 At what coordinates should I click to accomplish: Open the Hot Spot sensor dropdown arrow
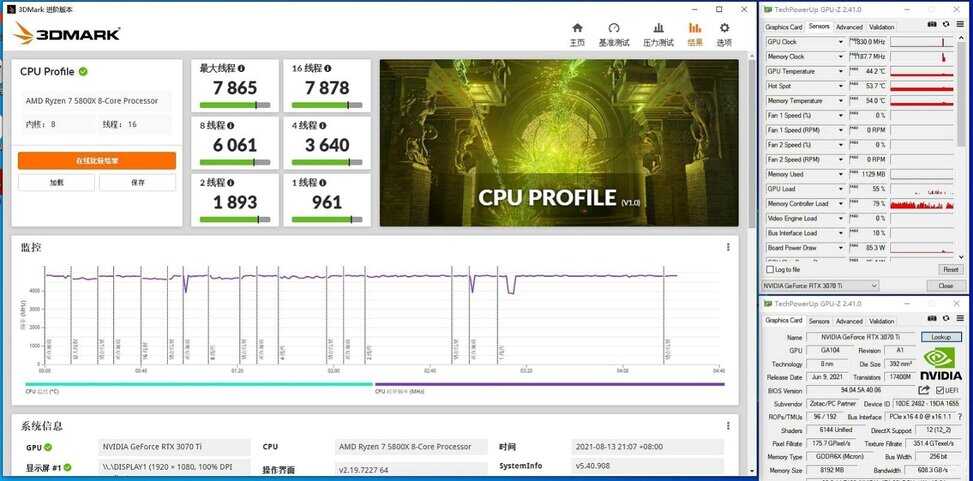[x=841, y=86]
